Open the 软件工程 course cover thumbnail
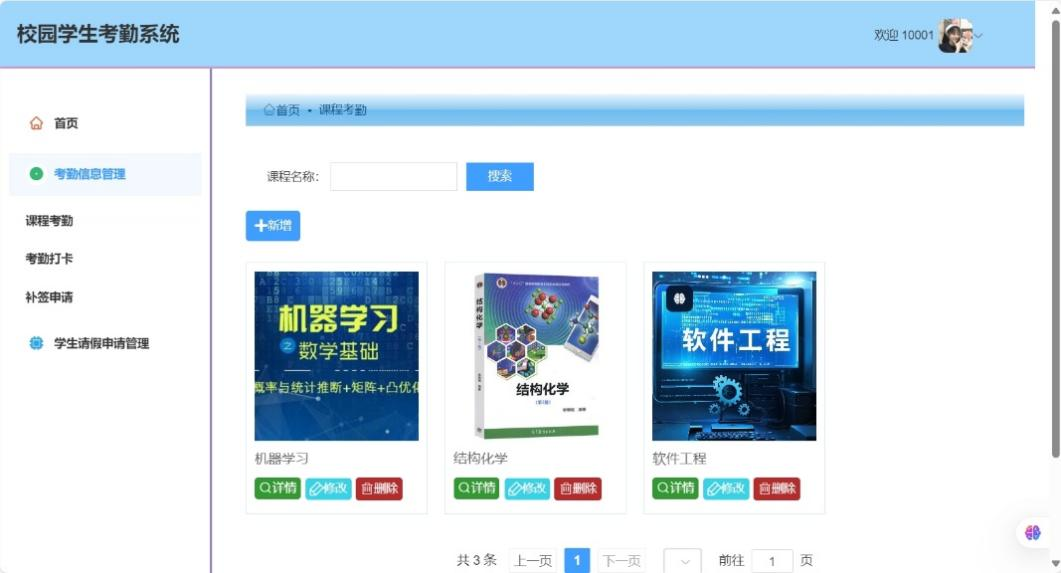Screen dimensions: 1061x573 point(734,356)
